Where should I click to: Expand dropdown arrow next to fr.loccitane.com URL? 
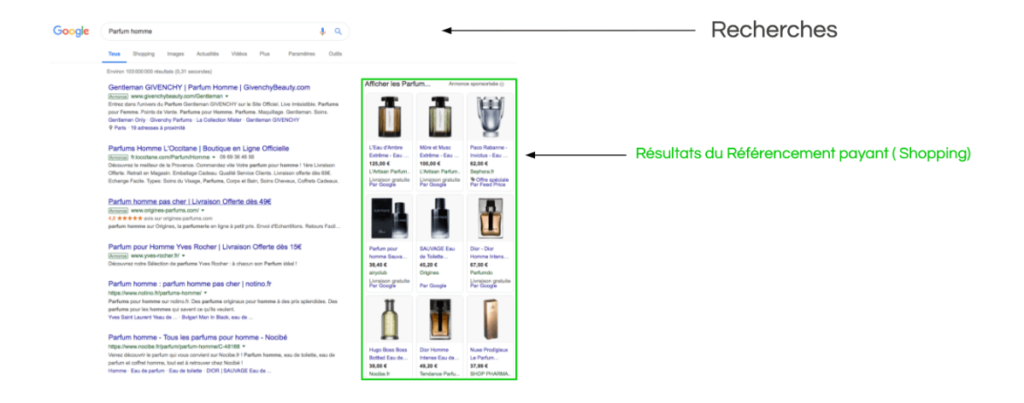(215, 157)
